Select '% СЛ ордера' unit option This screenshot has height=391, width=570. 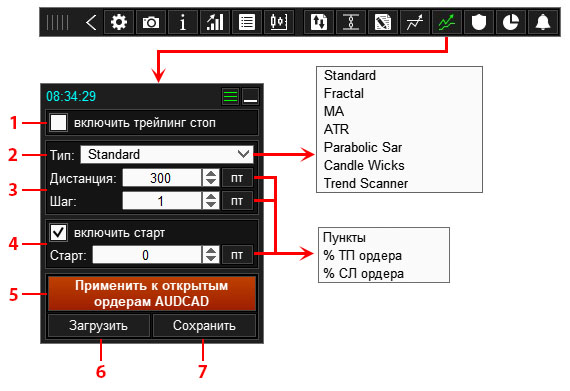pos(364,273)
